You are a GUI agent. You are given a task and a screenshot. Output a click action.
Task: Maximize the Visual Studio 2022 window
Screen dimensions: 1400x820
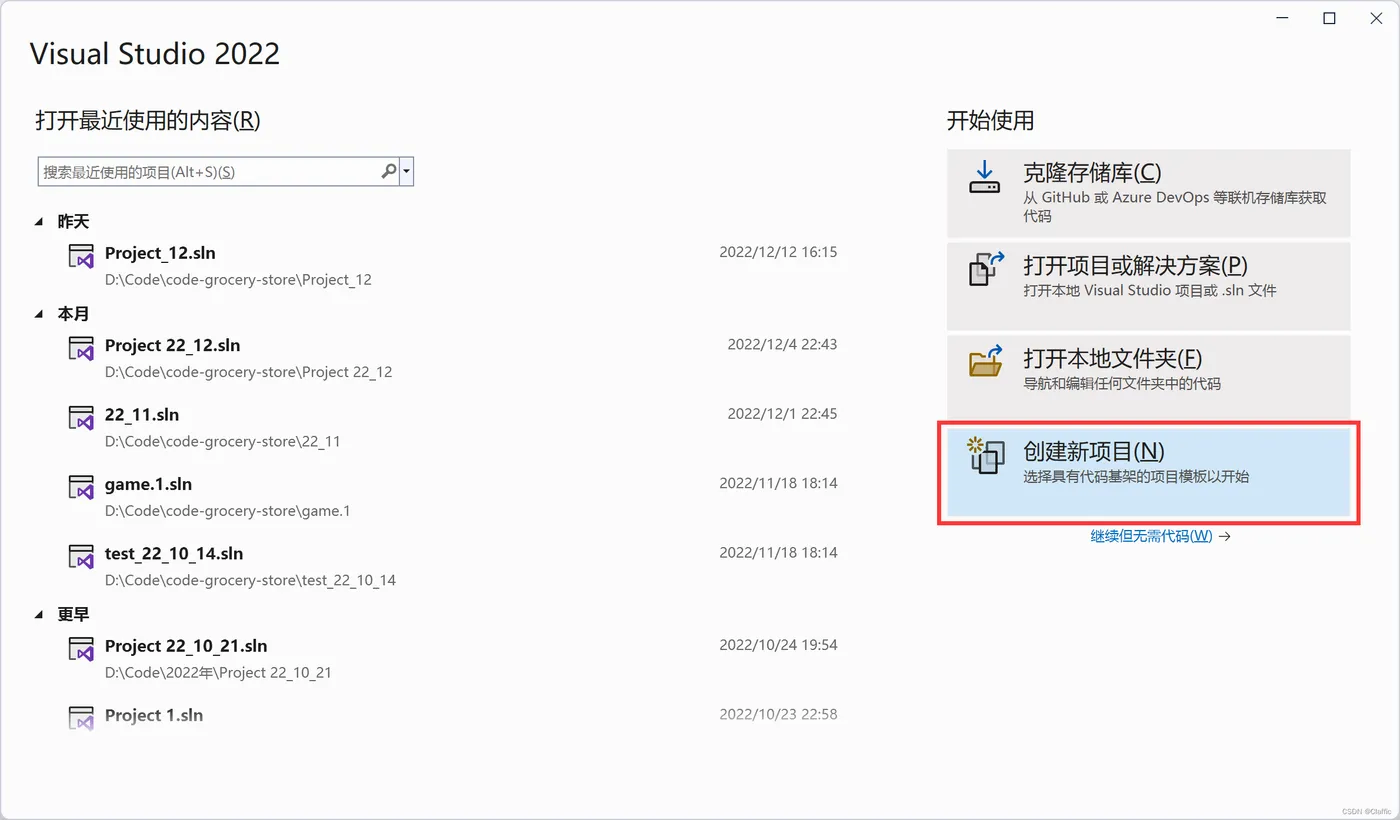[x=1329, y=18]
